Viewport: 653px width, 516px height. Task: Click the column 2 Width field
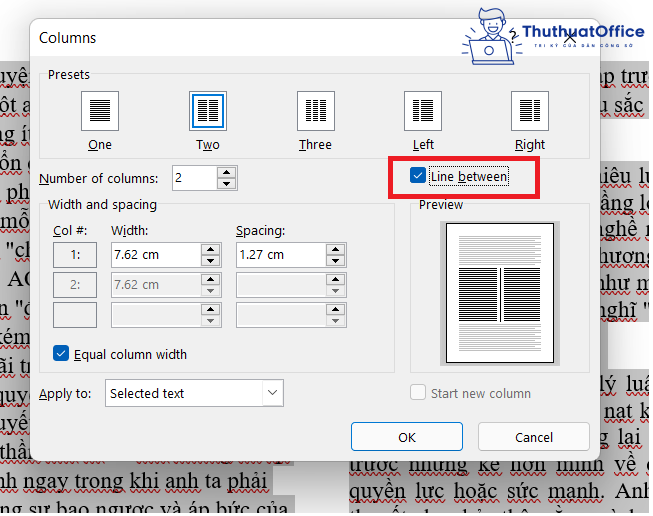(x=157, y=285)
